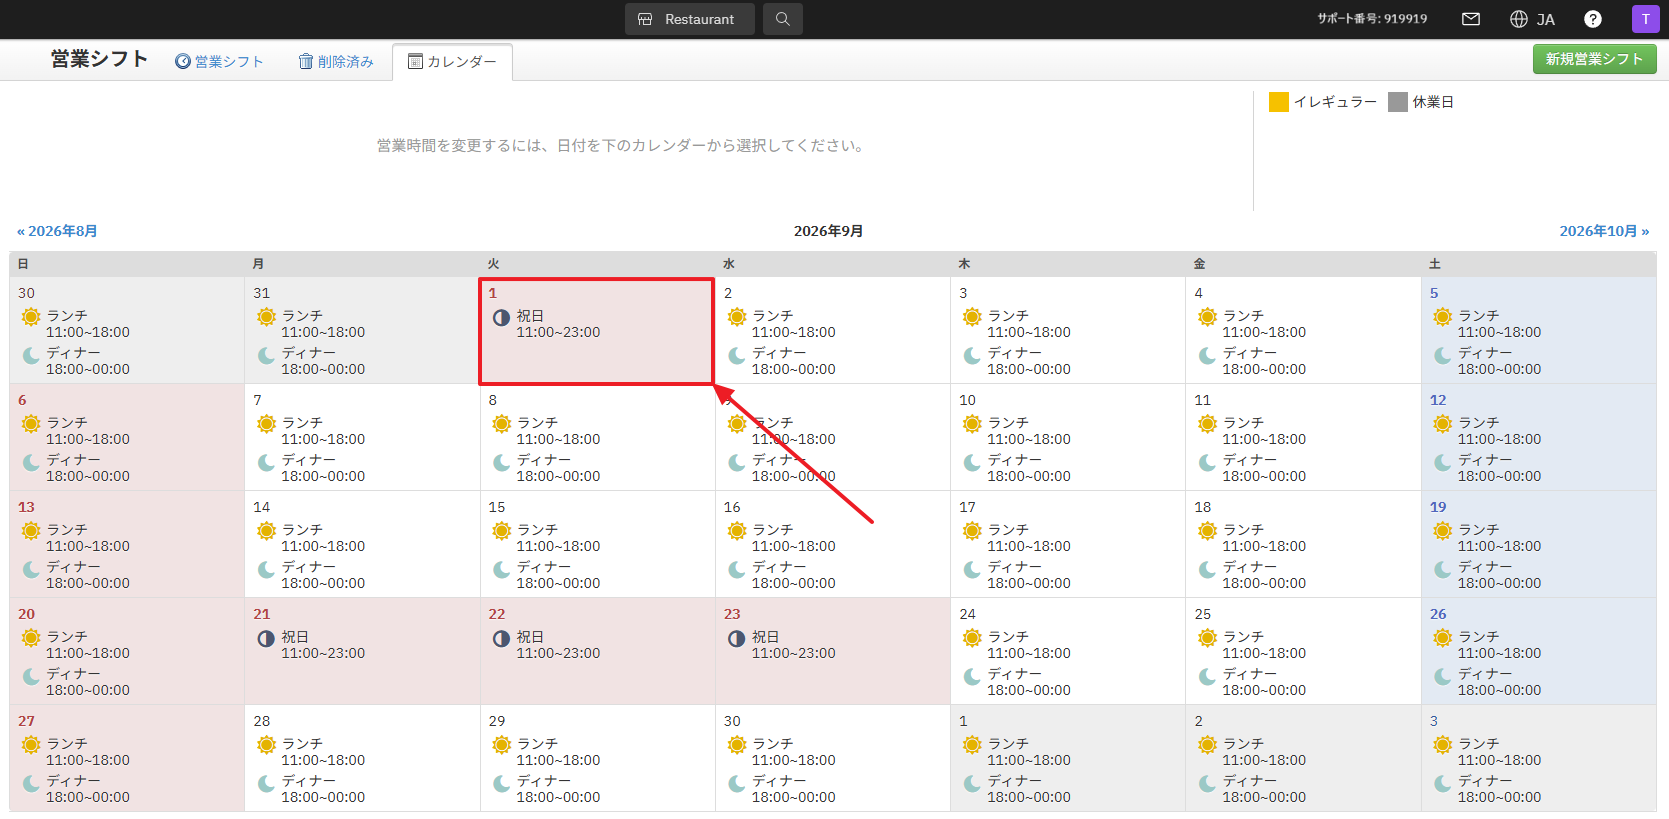
Task: Click ディナー label on October 2
Action: click(1250, 781)
